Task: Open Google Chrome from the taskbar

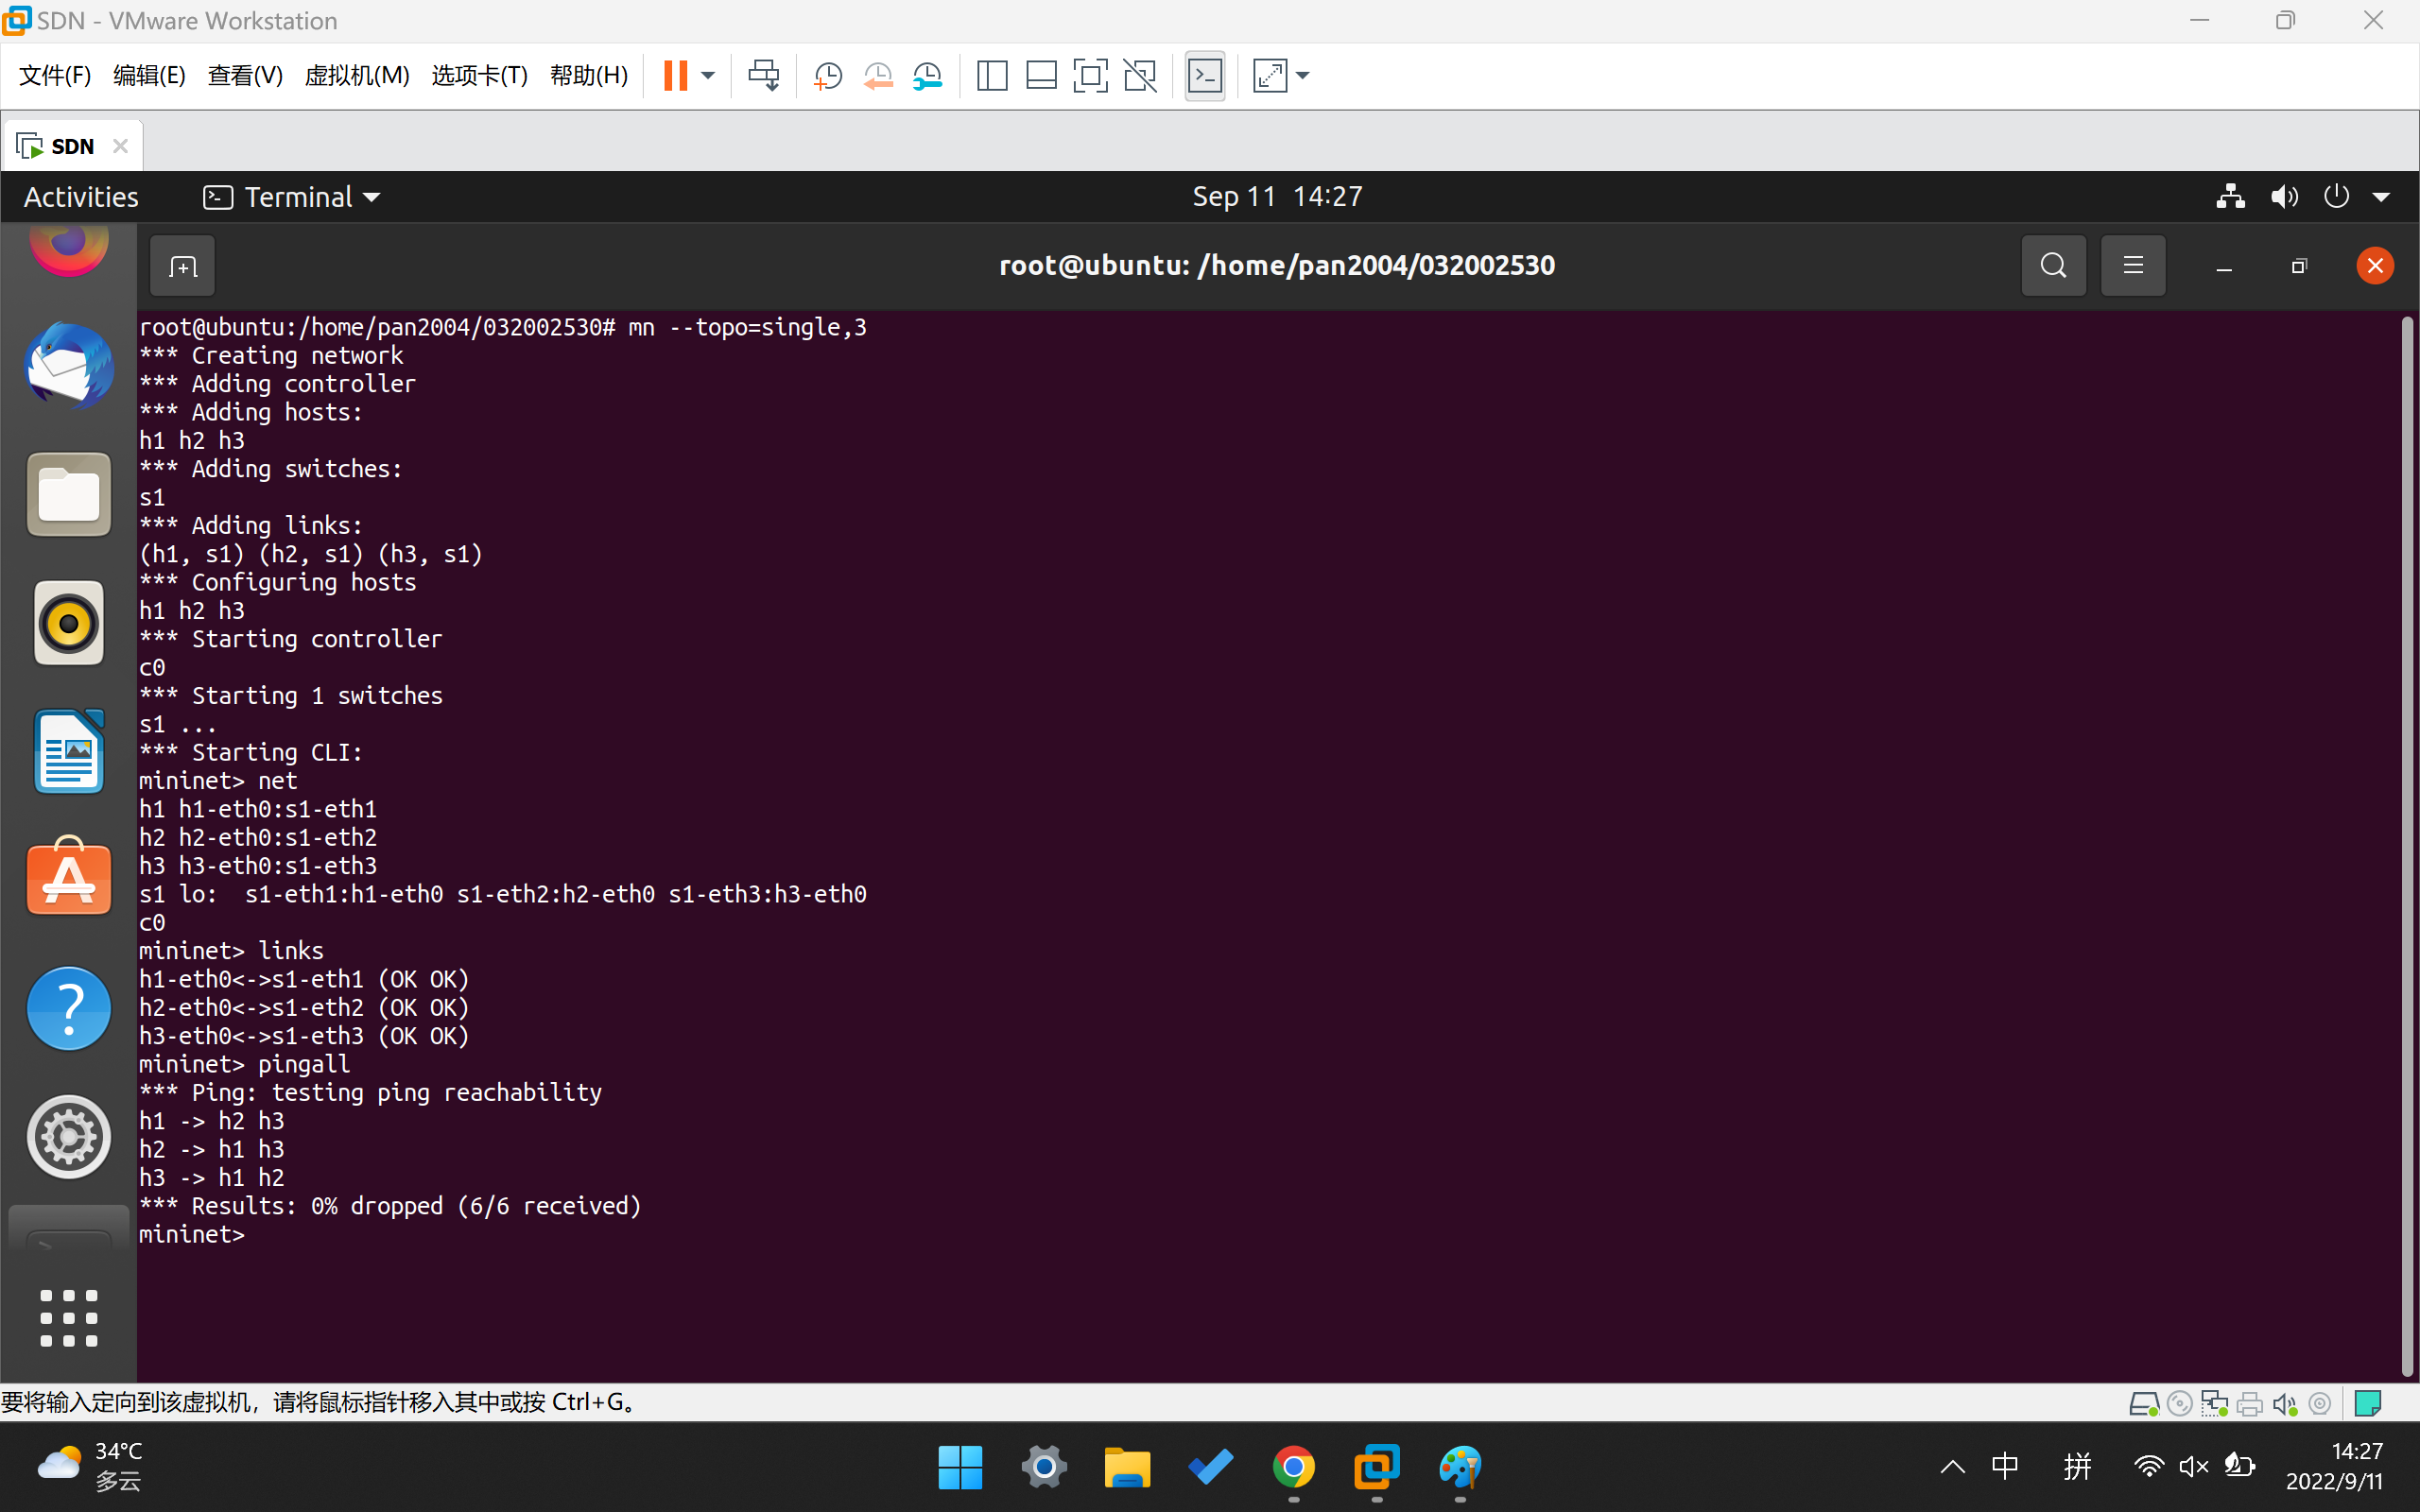Action: [1293, 1467]
